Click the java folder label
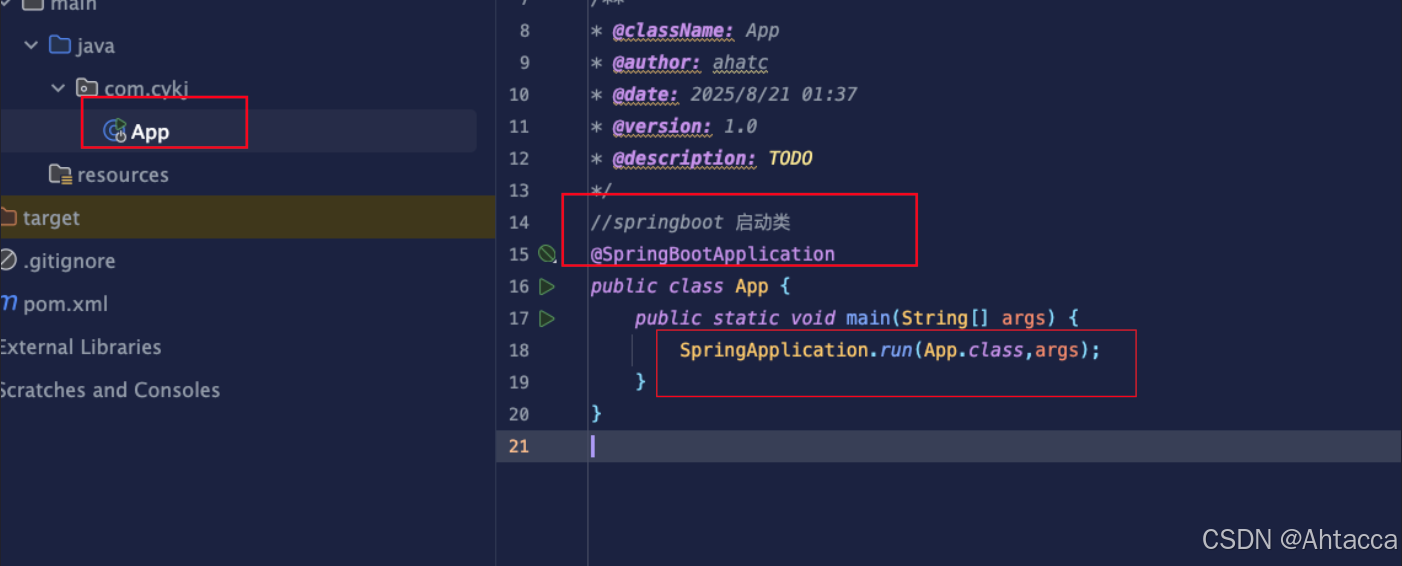This screenshot has width=1402, height=566. pyautogui.click(x=95, y=46)
